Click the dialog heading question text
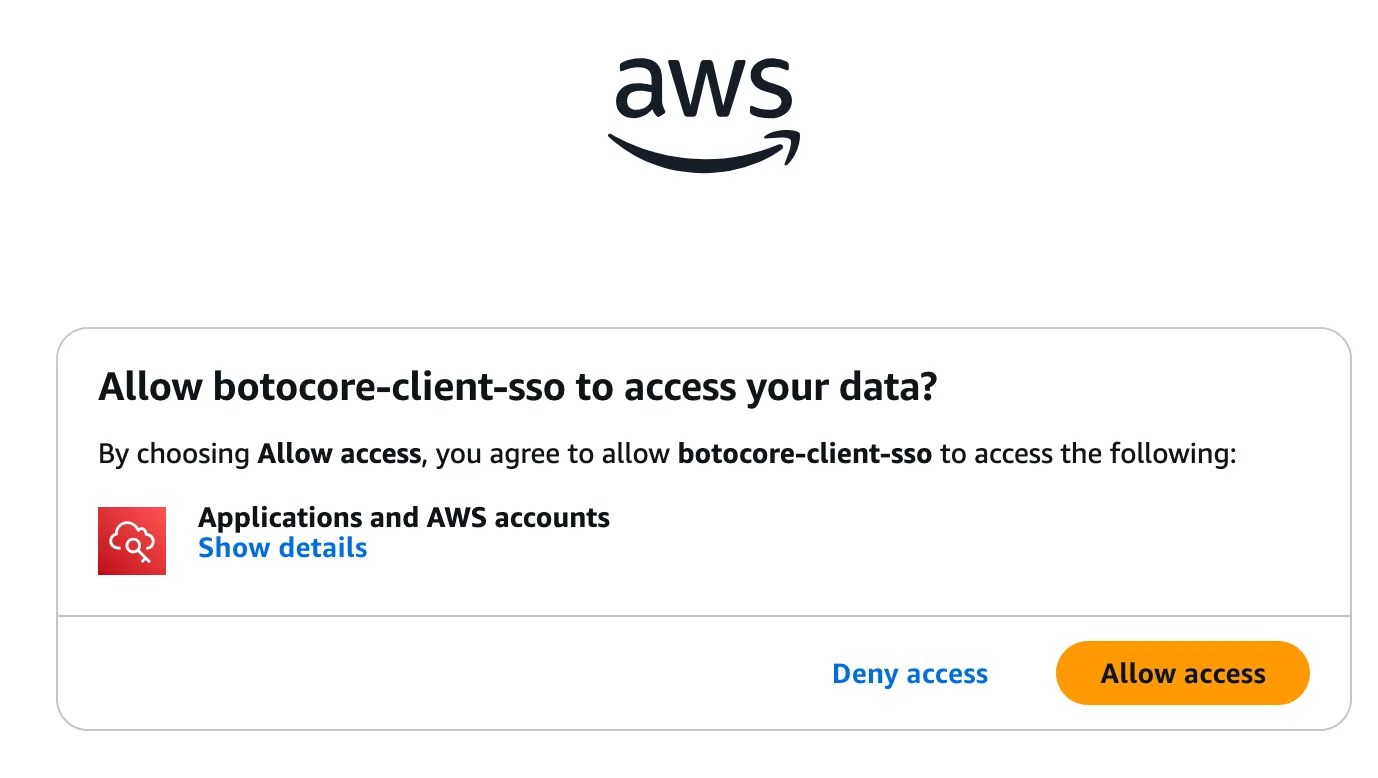Viewport: 1378px width, 778px height. click(517, 388)
